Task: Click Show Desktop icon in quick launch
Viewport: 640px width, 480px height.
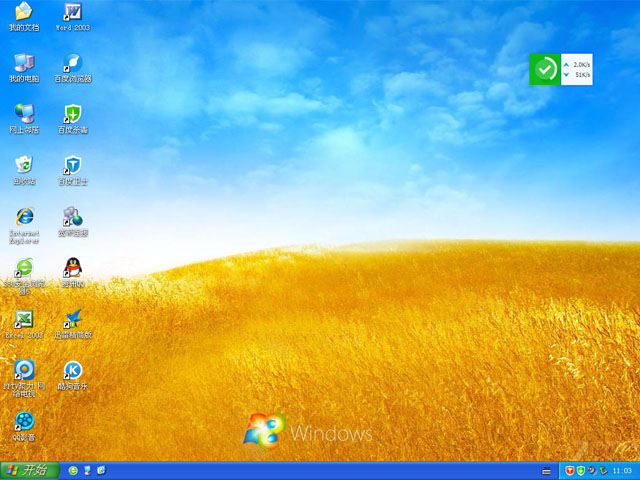Action: click(87, 471)
